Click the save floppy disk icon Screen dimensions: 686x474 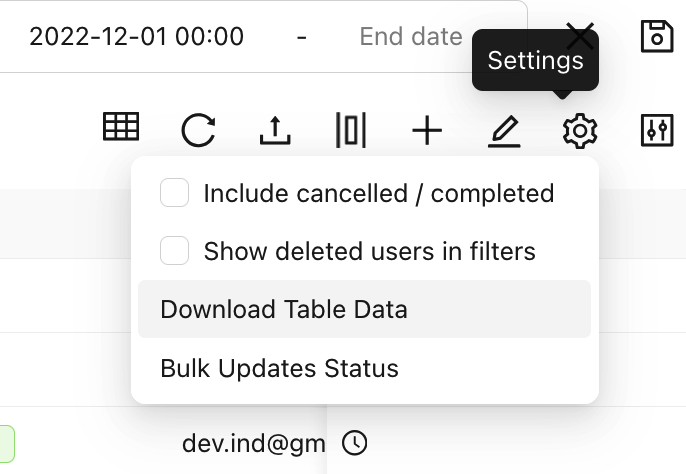[x=657, y=37]
